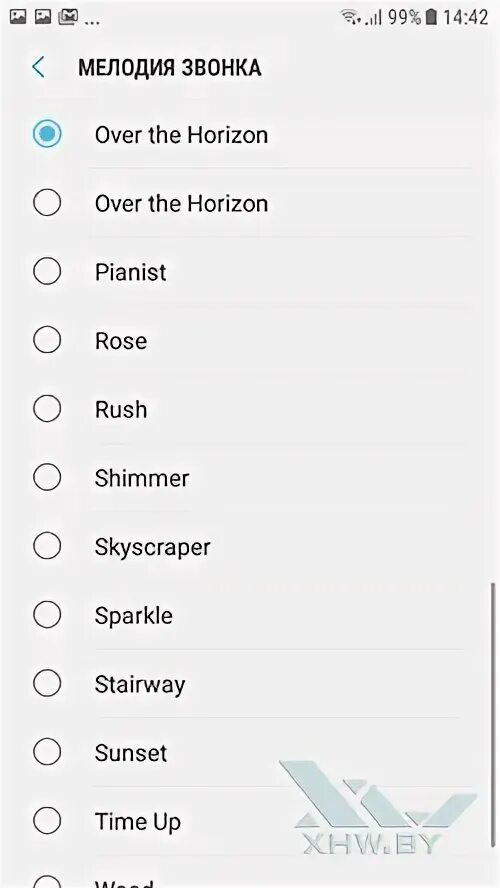Tap the signal strength bars icon
Screen dimensions: 500x888
coord(373,18)
